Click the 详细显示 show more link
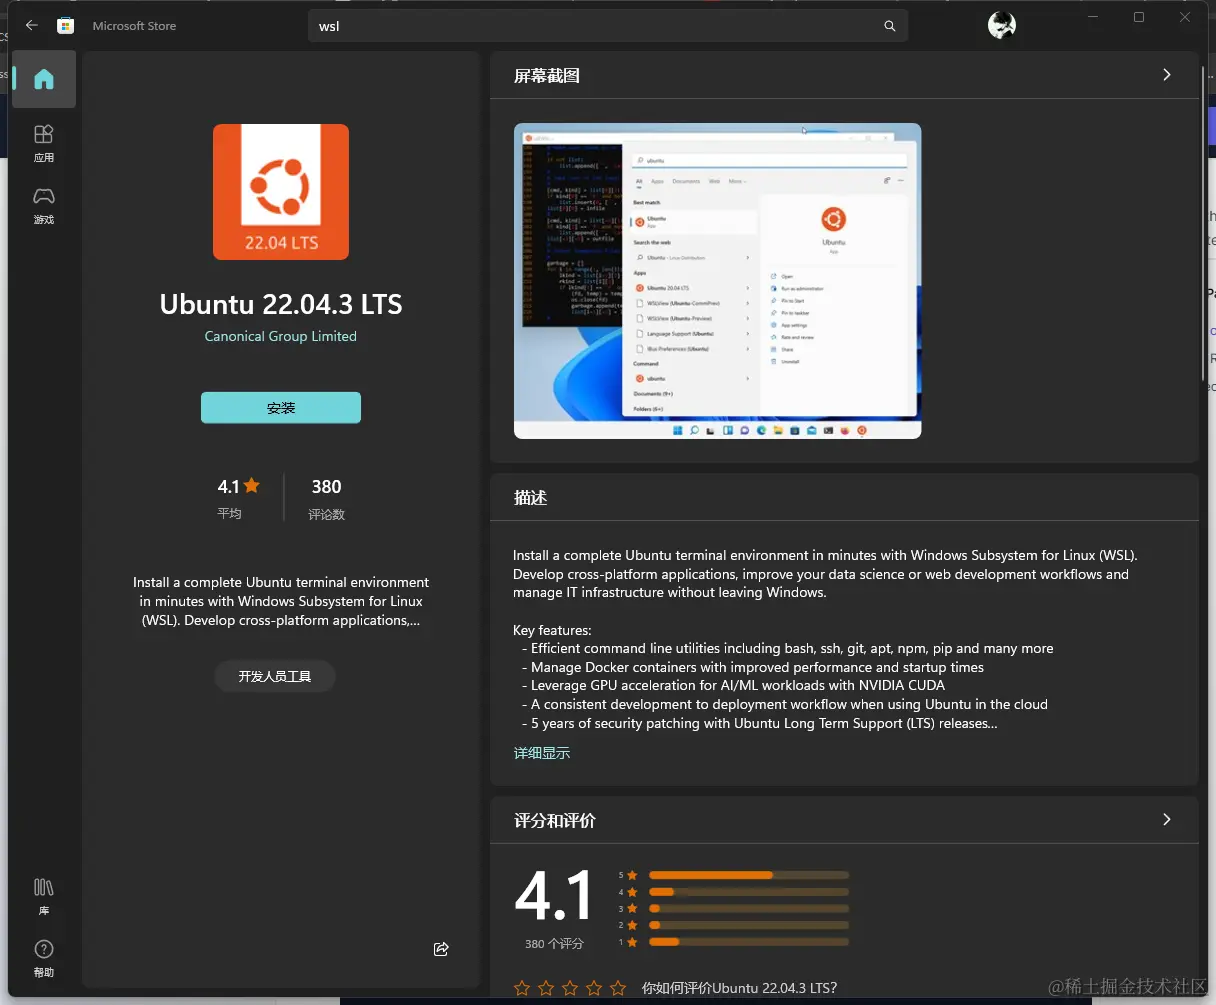The image size is (1216, 1005). point(542,753)
